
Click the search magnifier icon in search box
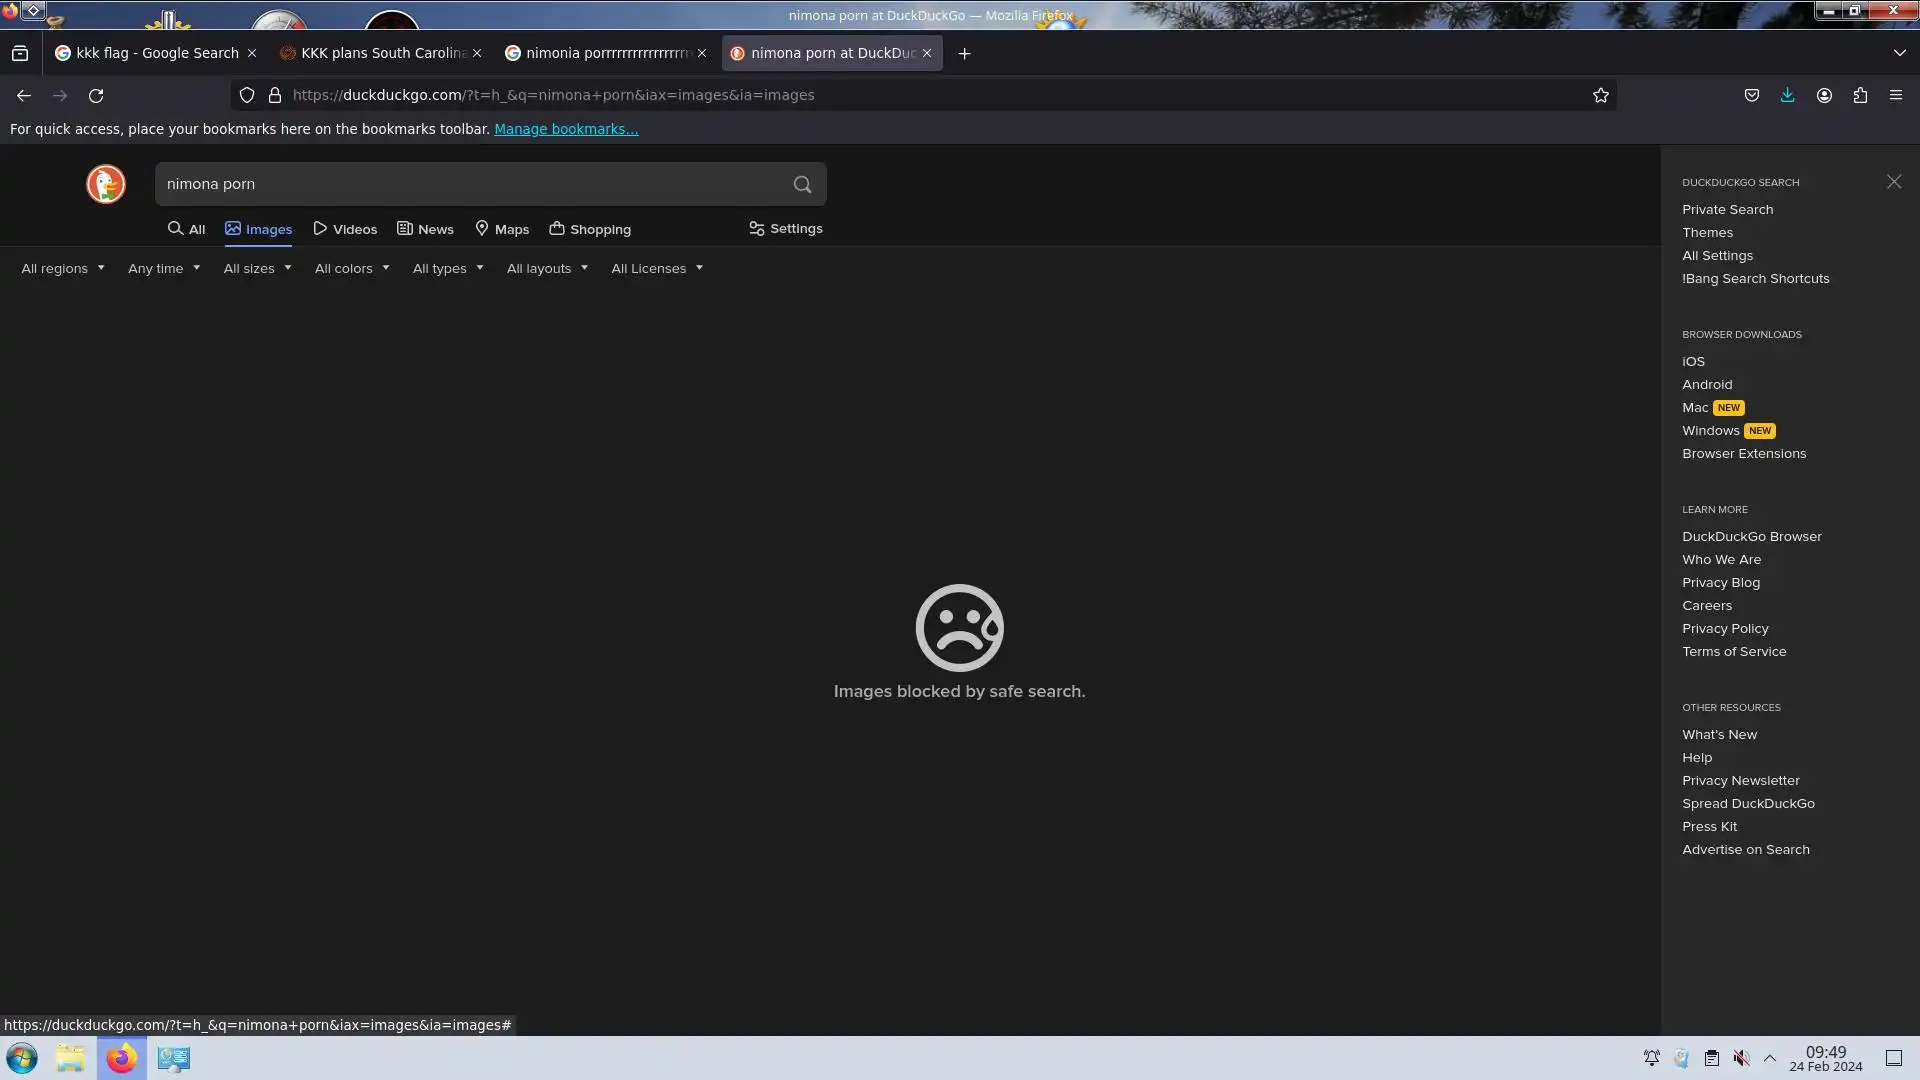coord(802,184)
